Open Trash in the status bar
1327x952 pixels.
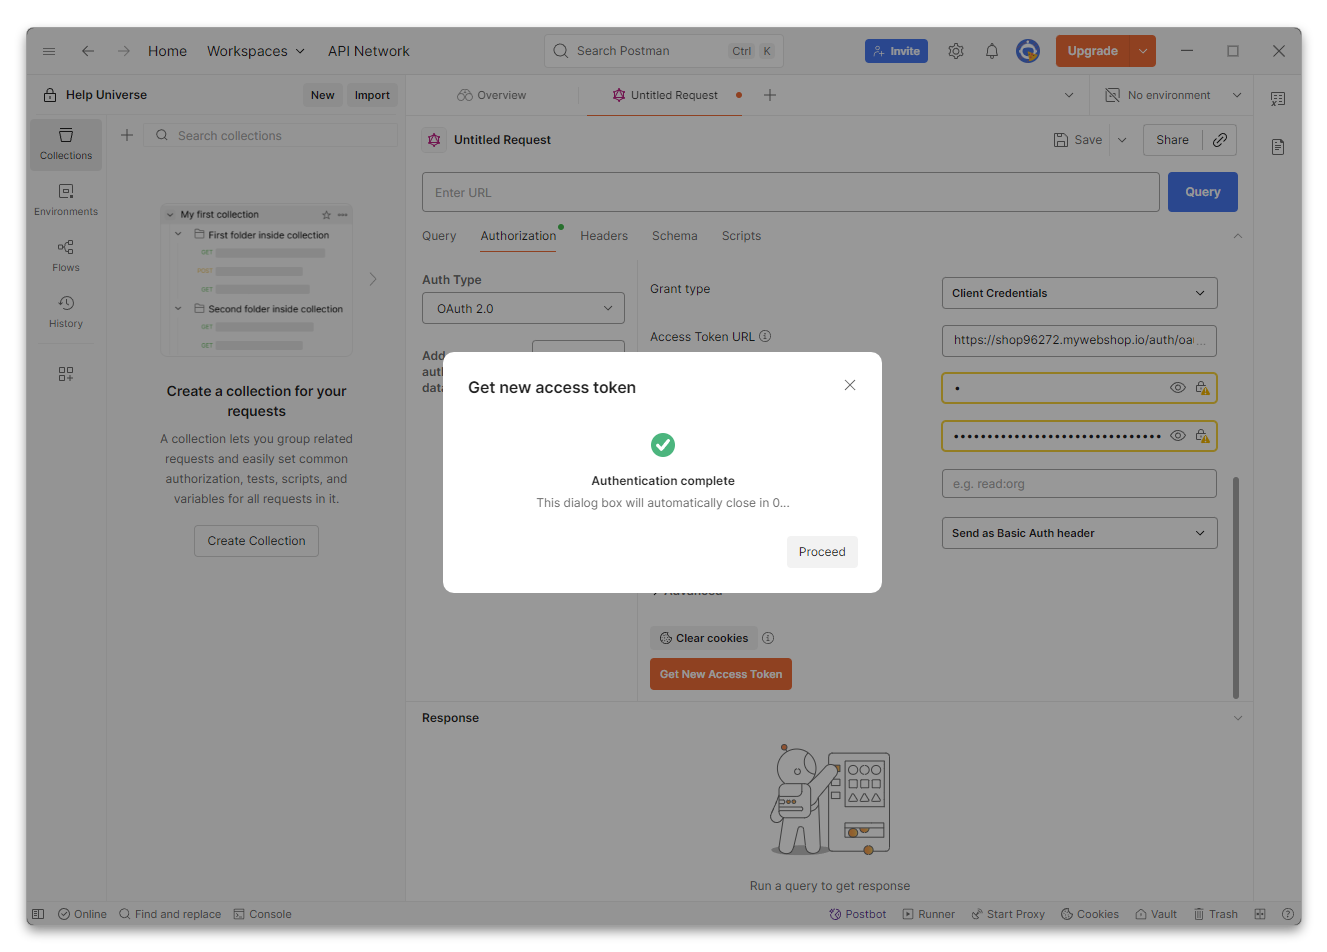1215,914
